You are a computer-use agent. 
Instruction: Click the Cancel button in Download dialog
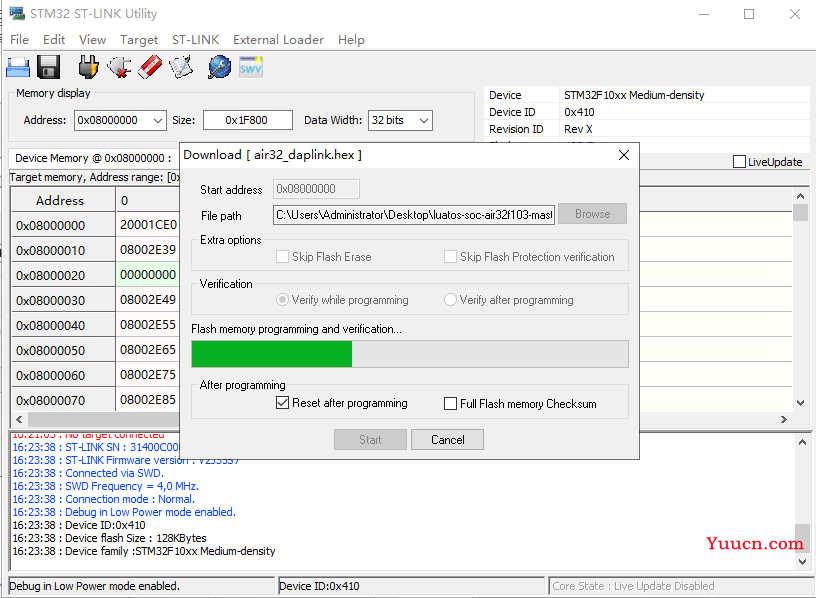(x=448, y=440)
